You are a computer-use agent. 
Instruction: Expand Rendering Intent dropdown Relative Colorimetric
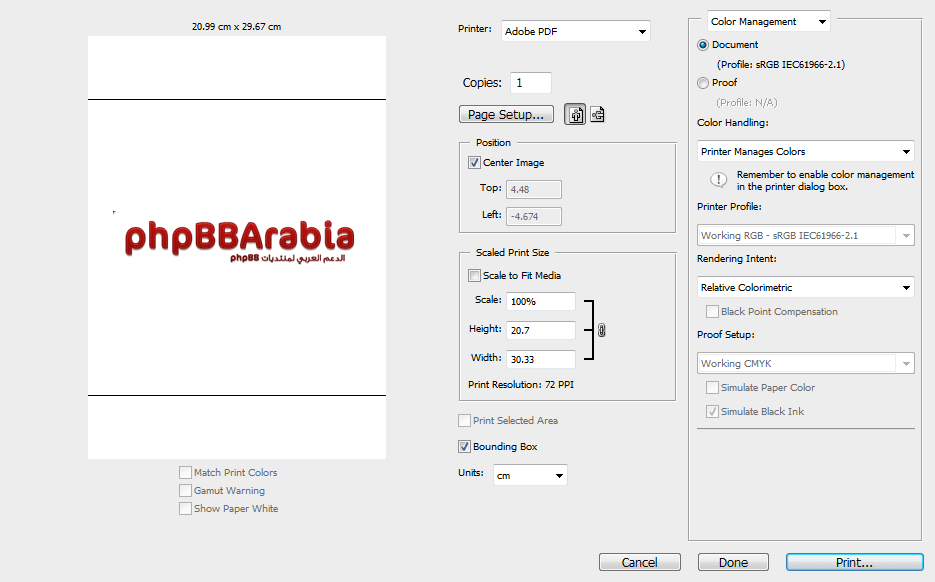coord(806,287)
